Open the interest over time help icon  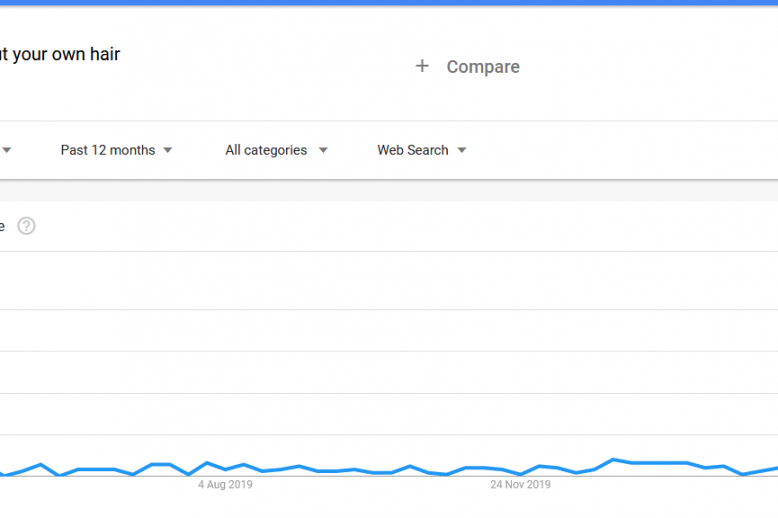point(26,226)
